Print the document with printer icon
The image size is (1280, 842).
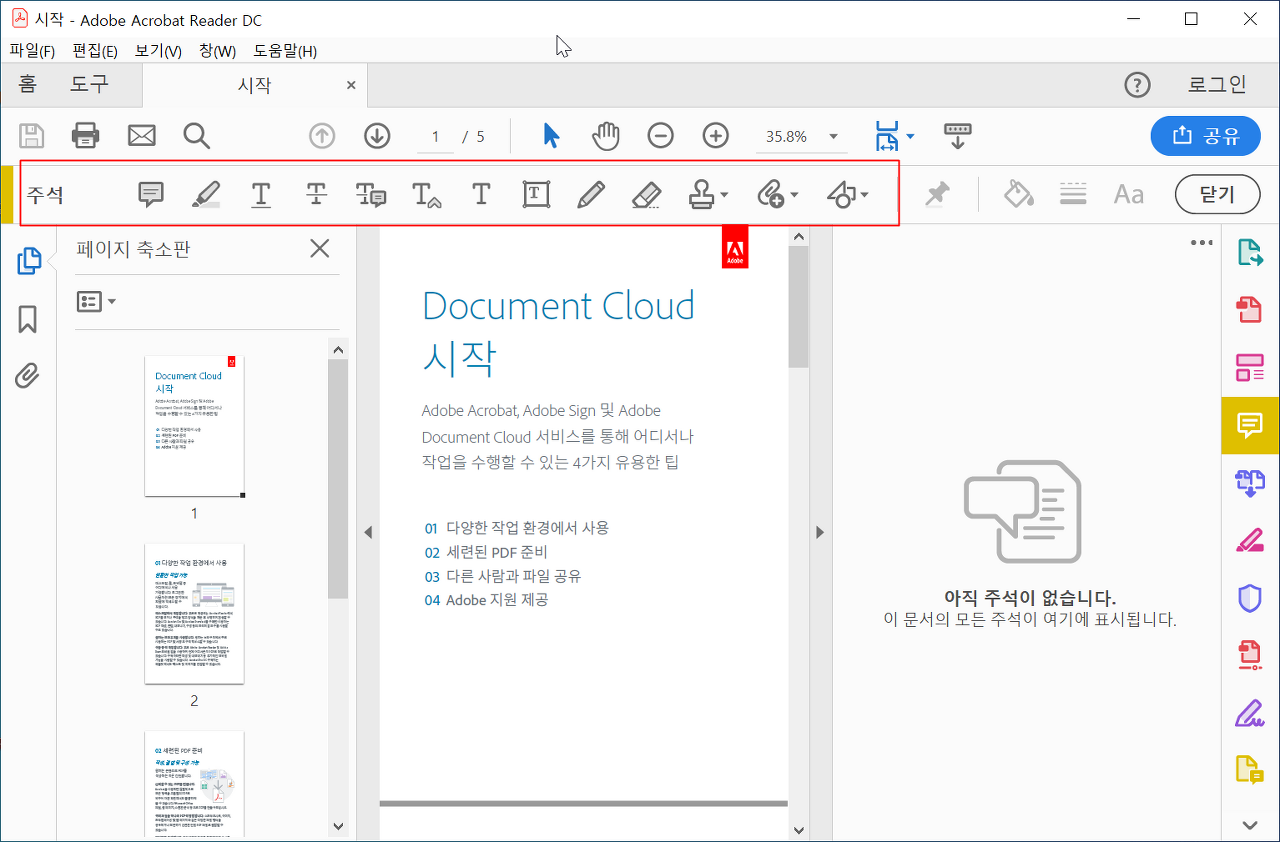click(x=86, y=136)
